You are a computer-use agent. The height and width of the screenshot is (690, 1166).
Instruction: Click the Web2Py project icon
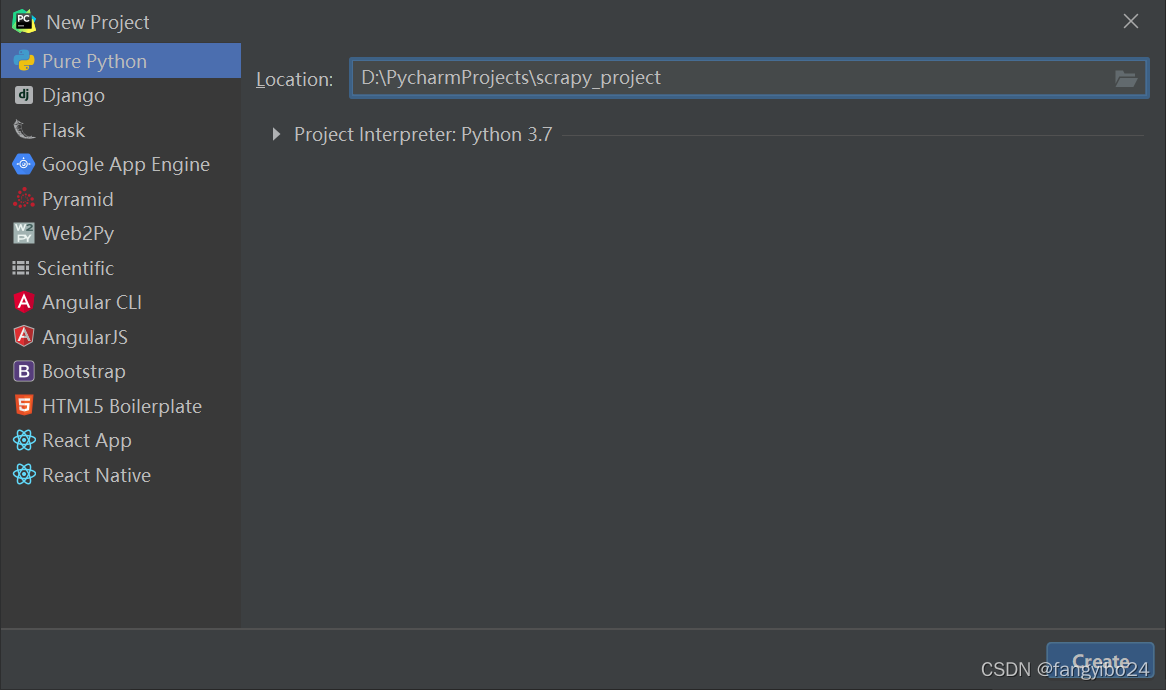pyautogui.click(x=23, y=234)
